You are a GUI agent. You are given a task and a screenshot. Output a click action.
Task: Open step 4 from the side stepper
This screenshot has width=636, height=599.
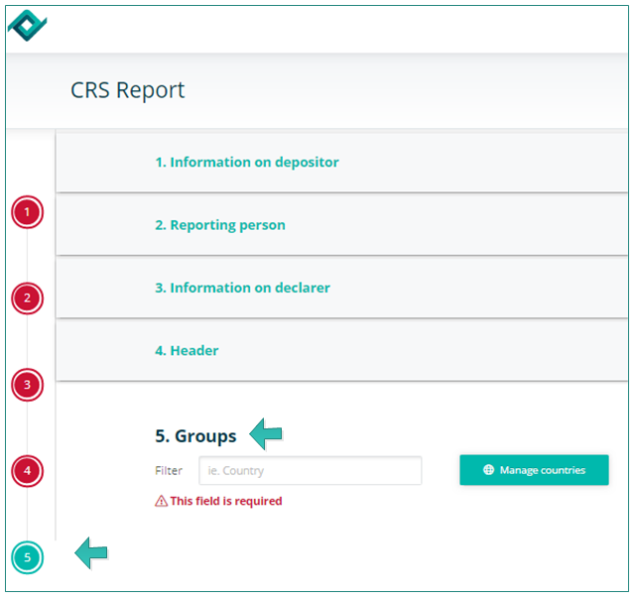pyautogui.click(x=28, y=470)
